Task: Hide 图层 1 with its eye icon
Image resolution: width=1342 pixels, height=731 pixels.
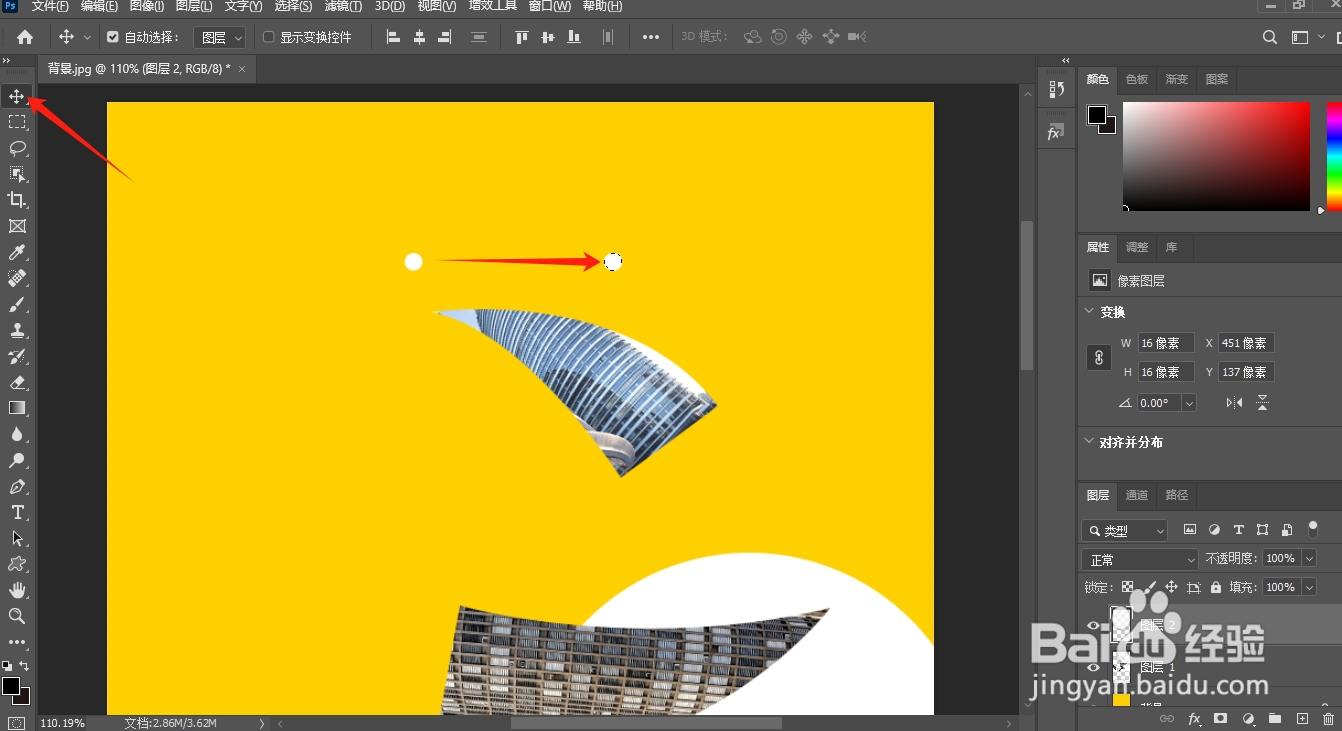Action: pos(1093,667)
